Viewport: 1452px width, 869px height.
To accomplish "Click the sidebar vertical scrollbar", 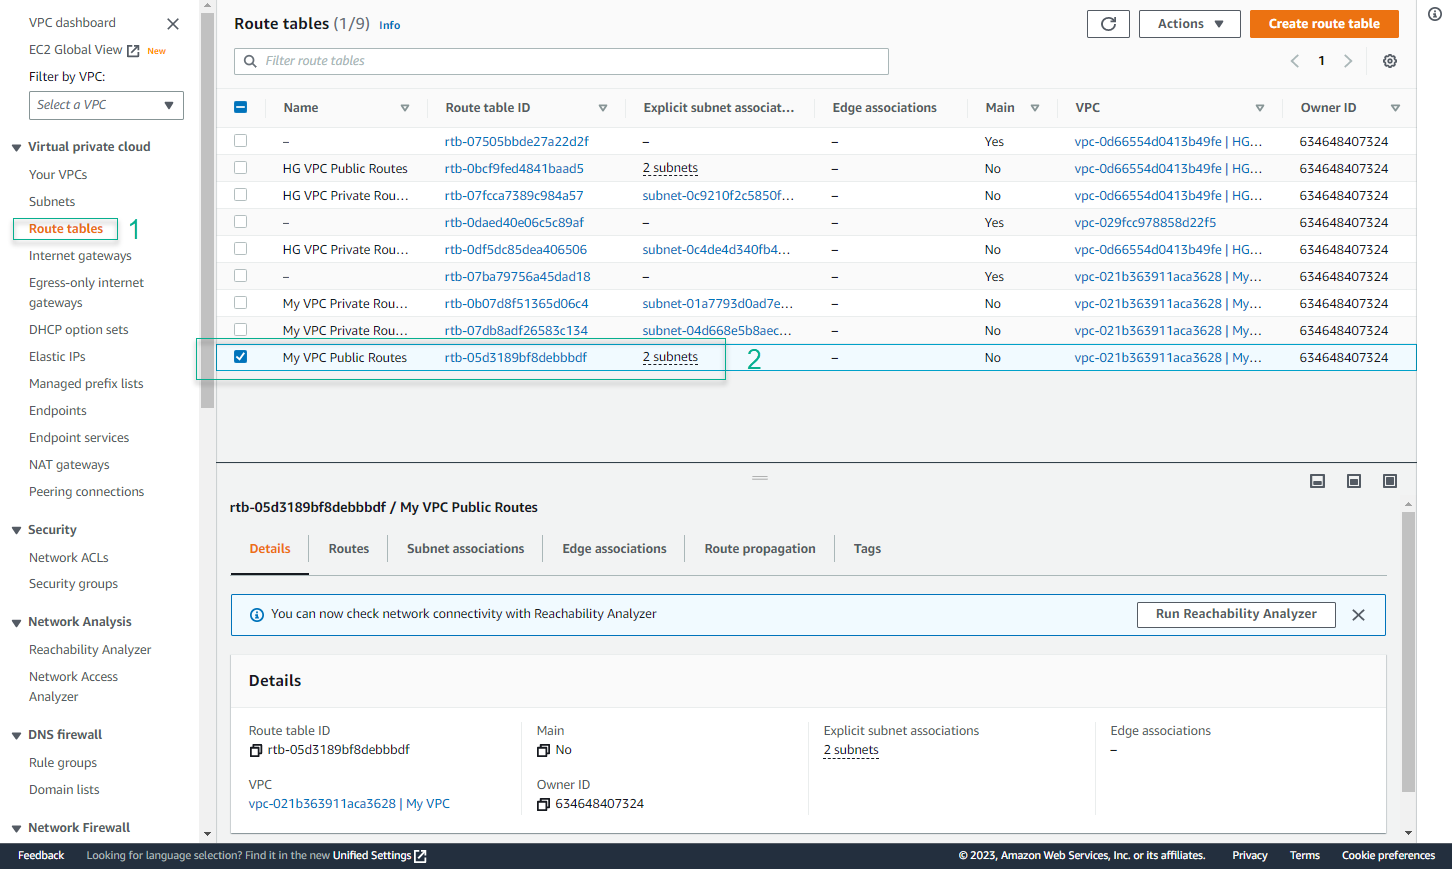I will point(207,210).
